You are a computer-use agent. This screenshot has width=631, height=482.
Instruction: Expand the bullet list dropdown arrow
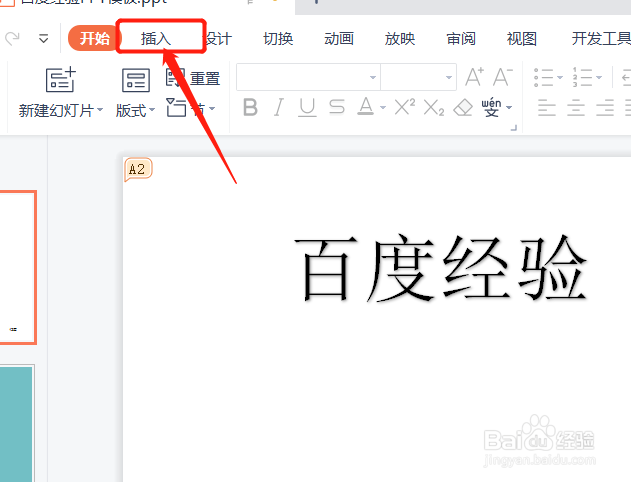[x=560, y=77]
